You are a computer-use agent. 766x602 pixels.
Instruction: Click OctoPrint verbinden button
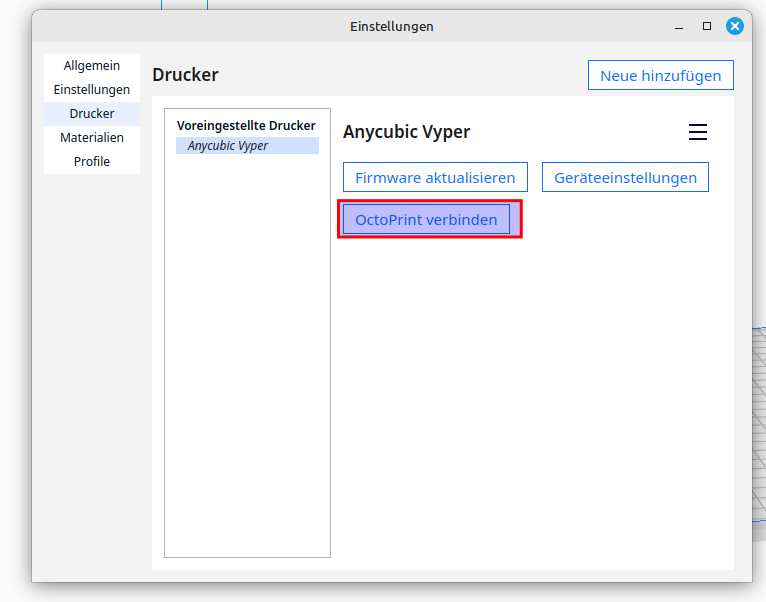[426, 220]
